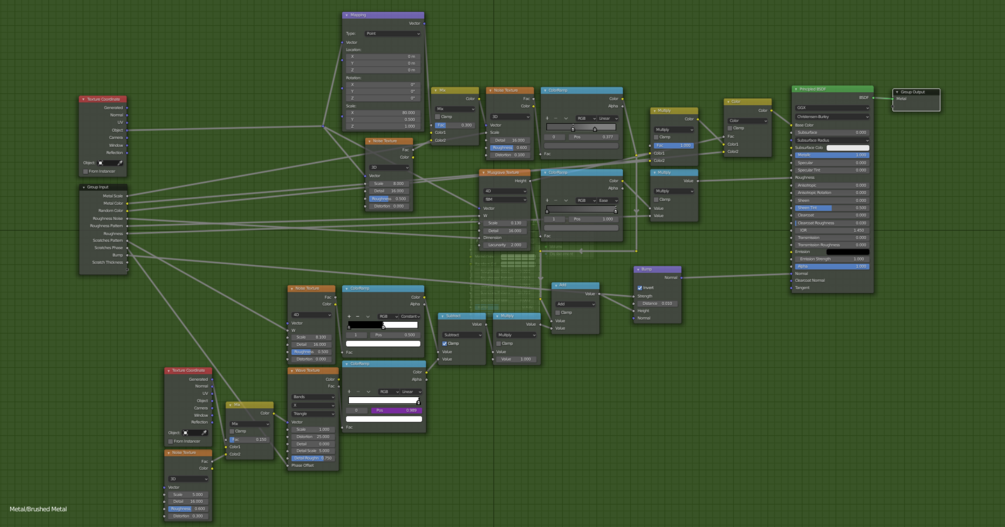Remove a color stop in the Pos 0.989 ColorRamp

358,391
